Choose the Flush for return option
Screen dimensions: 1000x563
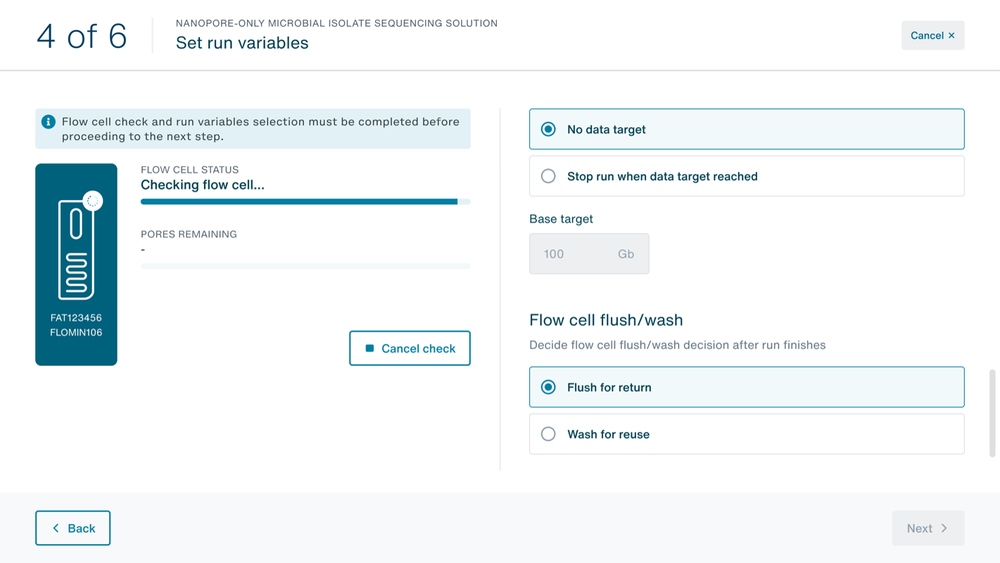pos(747,387)
